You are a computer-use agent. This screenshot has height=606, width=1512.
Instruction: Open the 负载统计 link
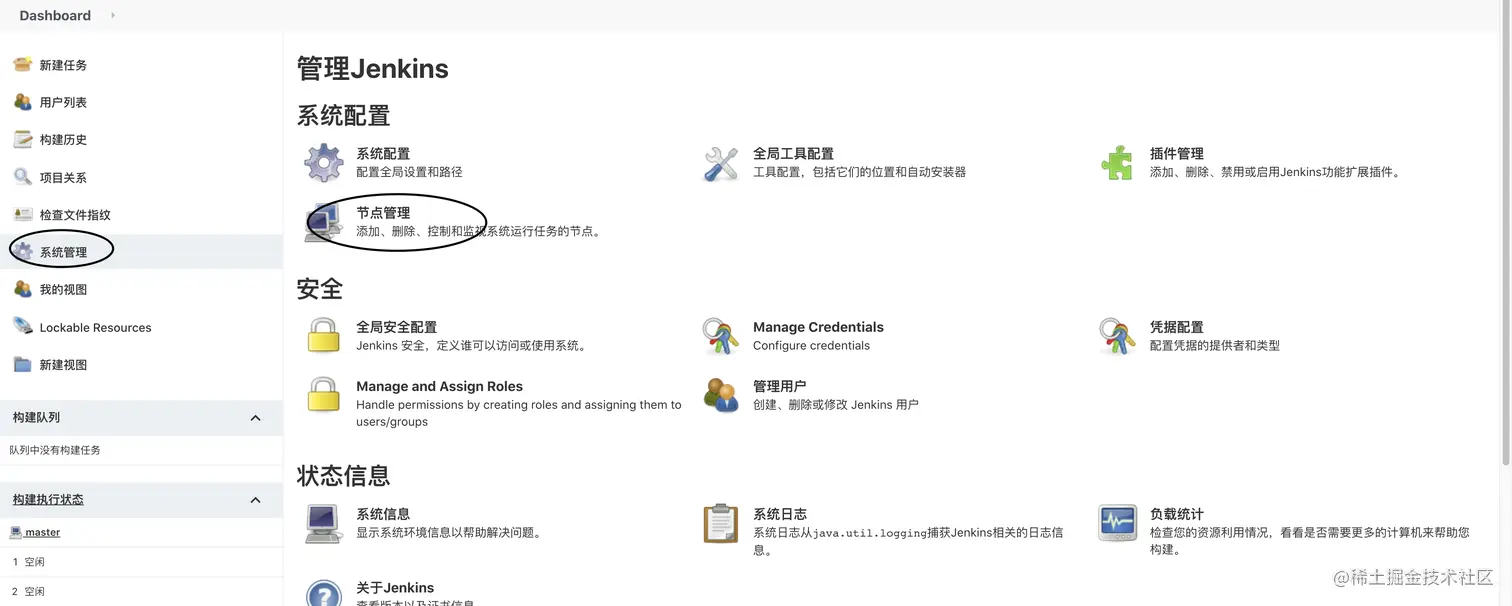[x=1176, y=514]
